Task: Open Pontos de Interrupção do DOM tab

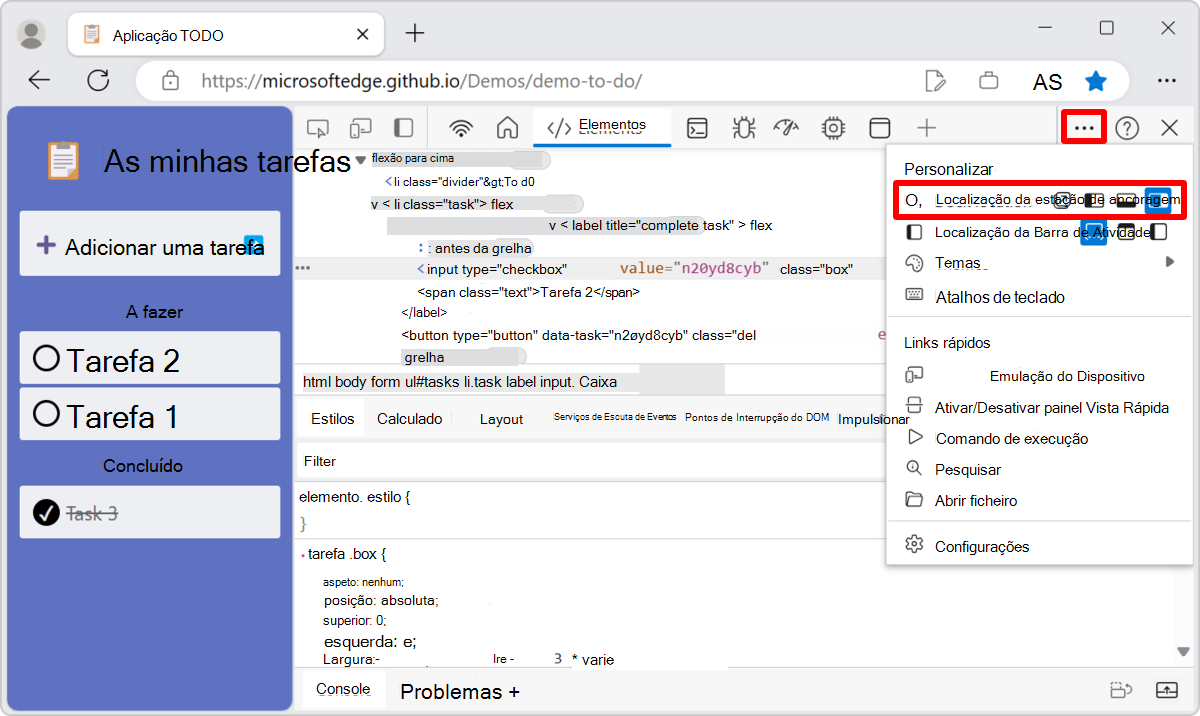Action: [757, 418]
